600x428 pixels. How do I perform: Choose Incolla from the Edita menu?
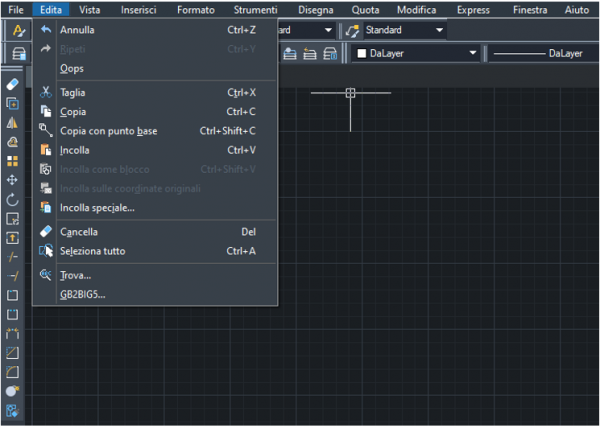tap(155, 150)
